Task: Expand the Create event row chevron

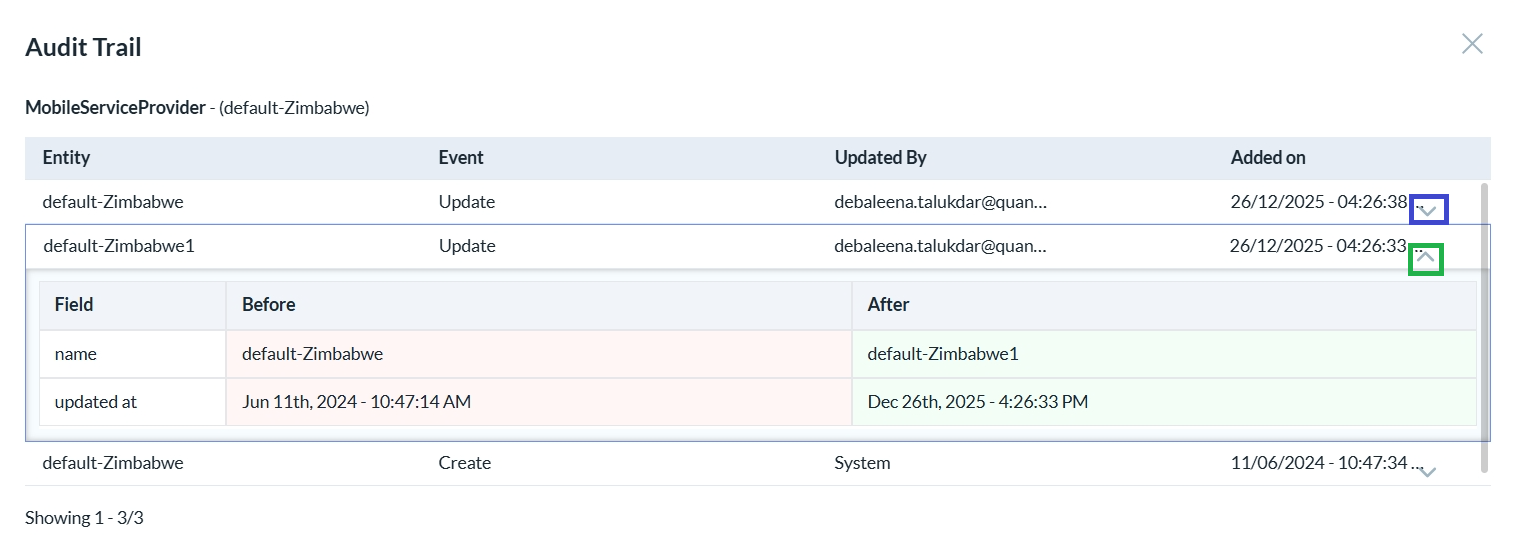Action: click(1428, 472)
